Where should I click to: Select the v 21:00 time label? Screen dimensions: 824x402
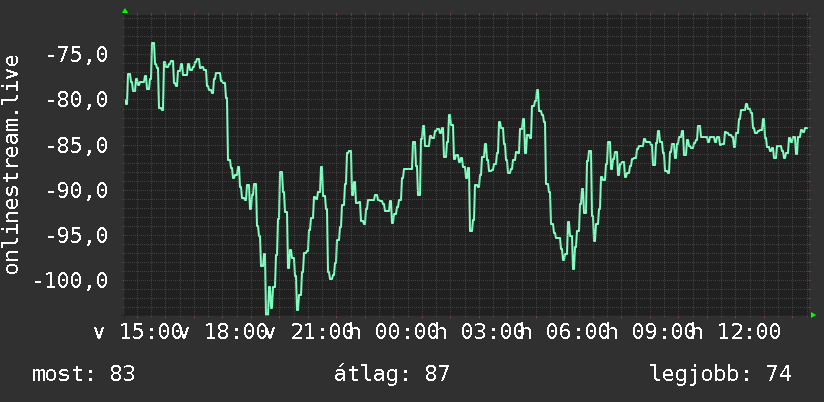pos(308,332)
